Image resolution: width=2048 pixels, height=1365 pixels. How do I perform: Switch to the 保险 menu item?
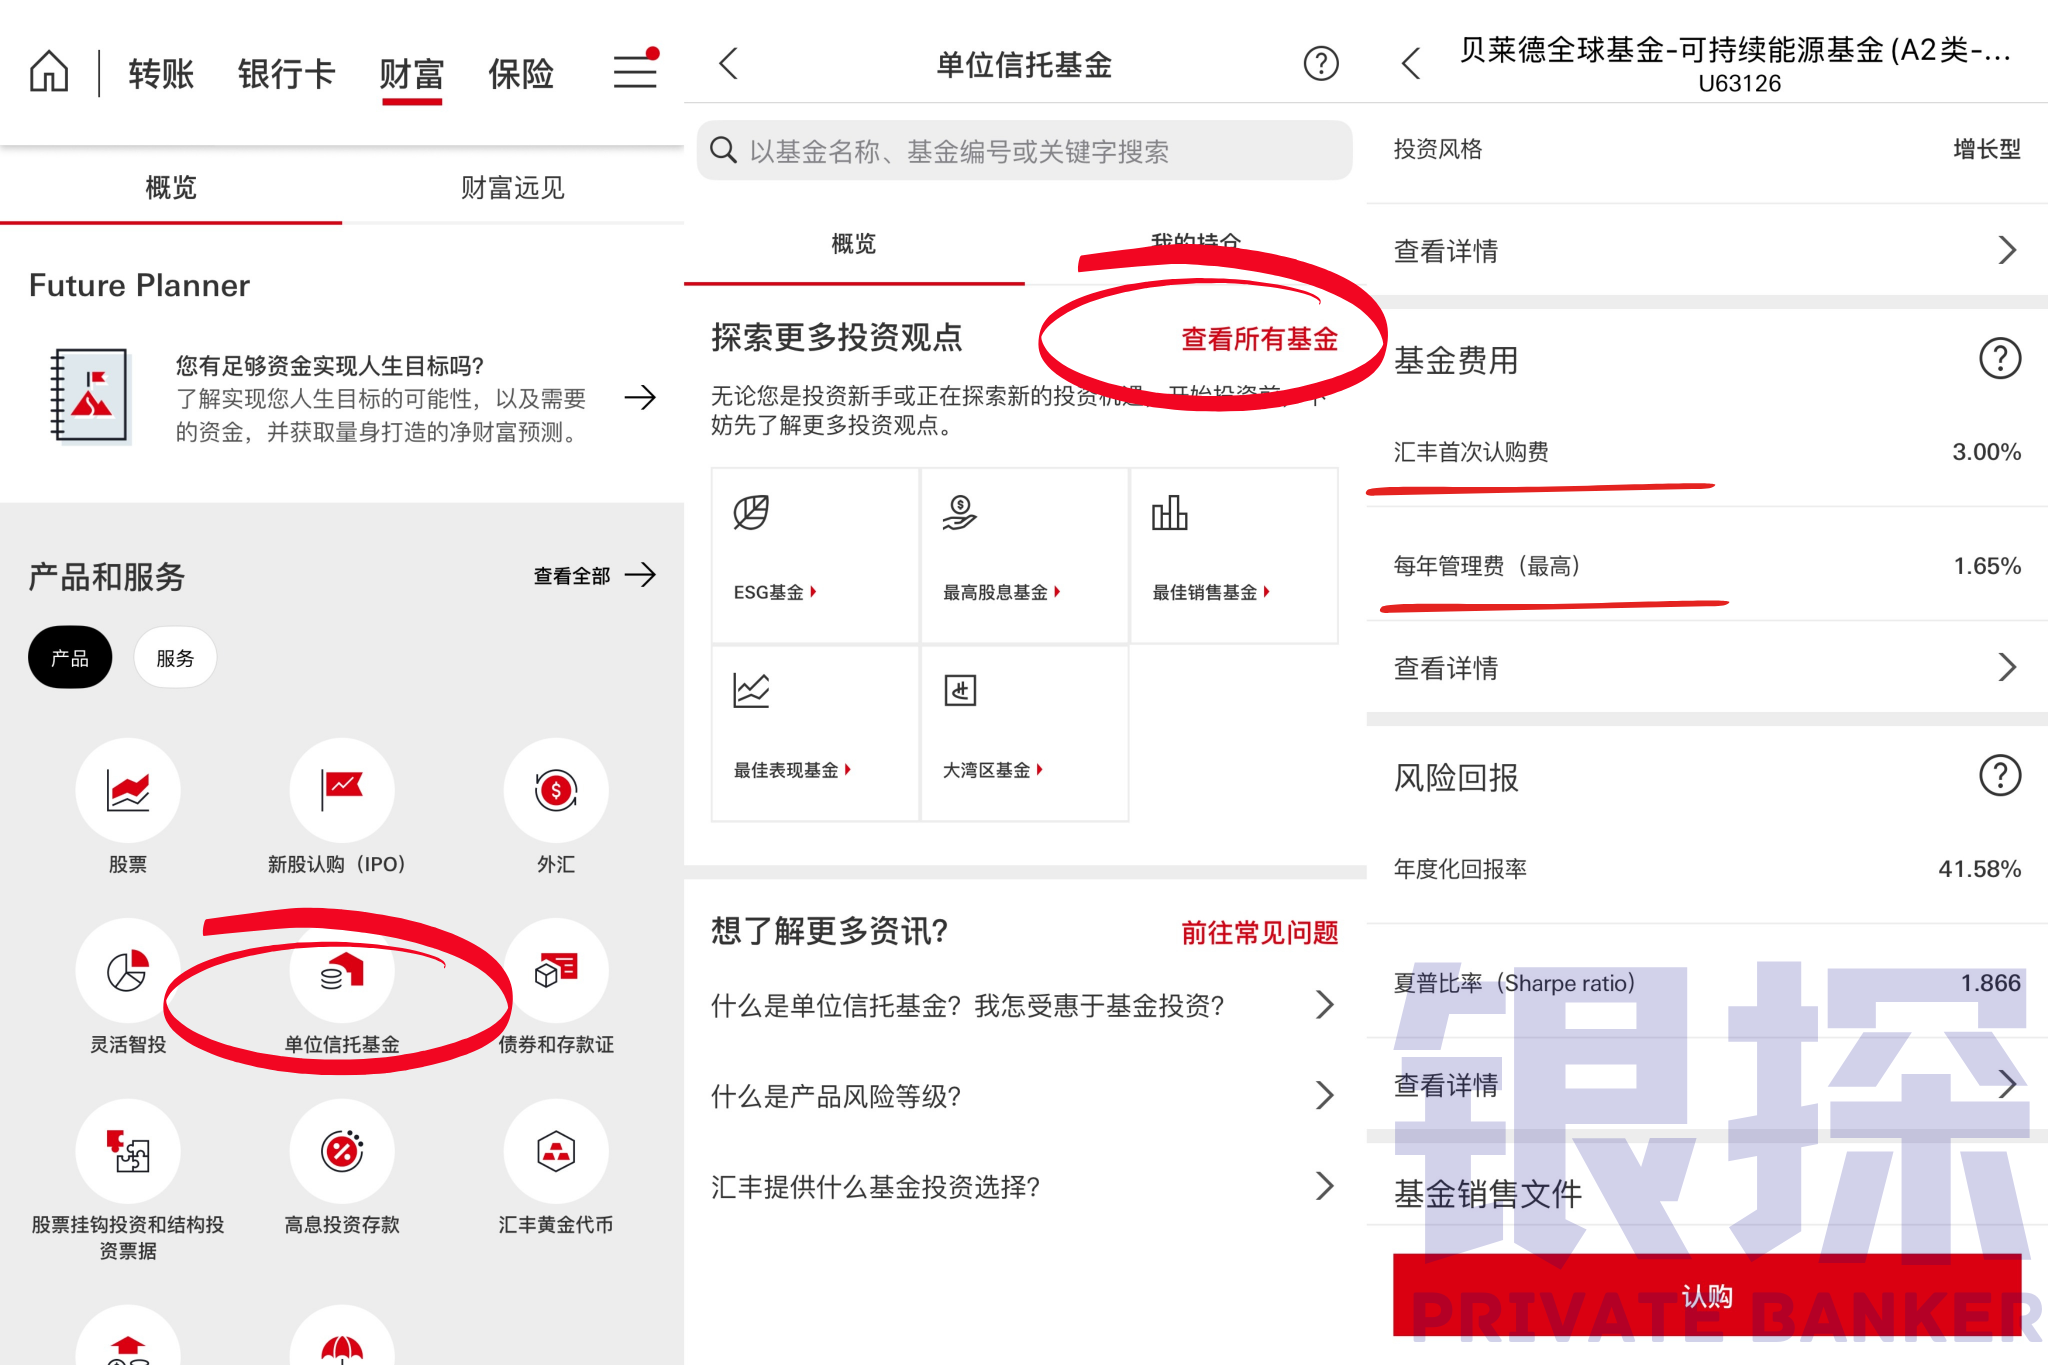(521, 73)
